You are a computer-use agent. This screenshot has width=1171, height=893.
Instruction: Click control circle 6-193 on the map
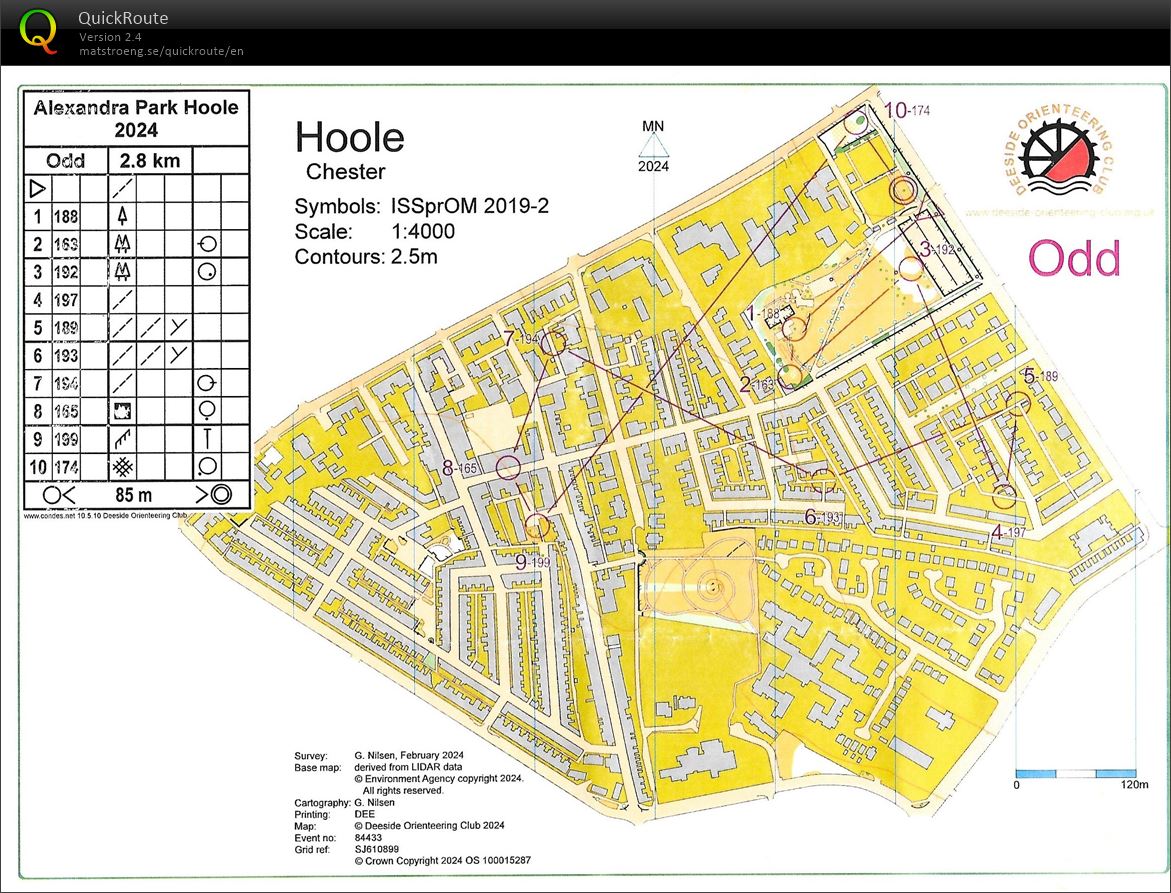point(823,482)
